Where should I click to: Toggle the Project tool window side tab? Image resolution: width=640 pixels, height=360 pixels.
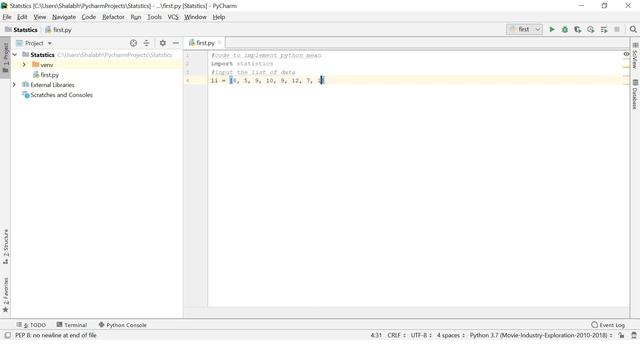(5, 57)
